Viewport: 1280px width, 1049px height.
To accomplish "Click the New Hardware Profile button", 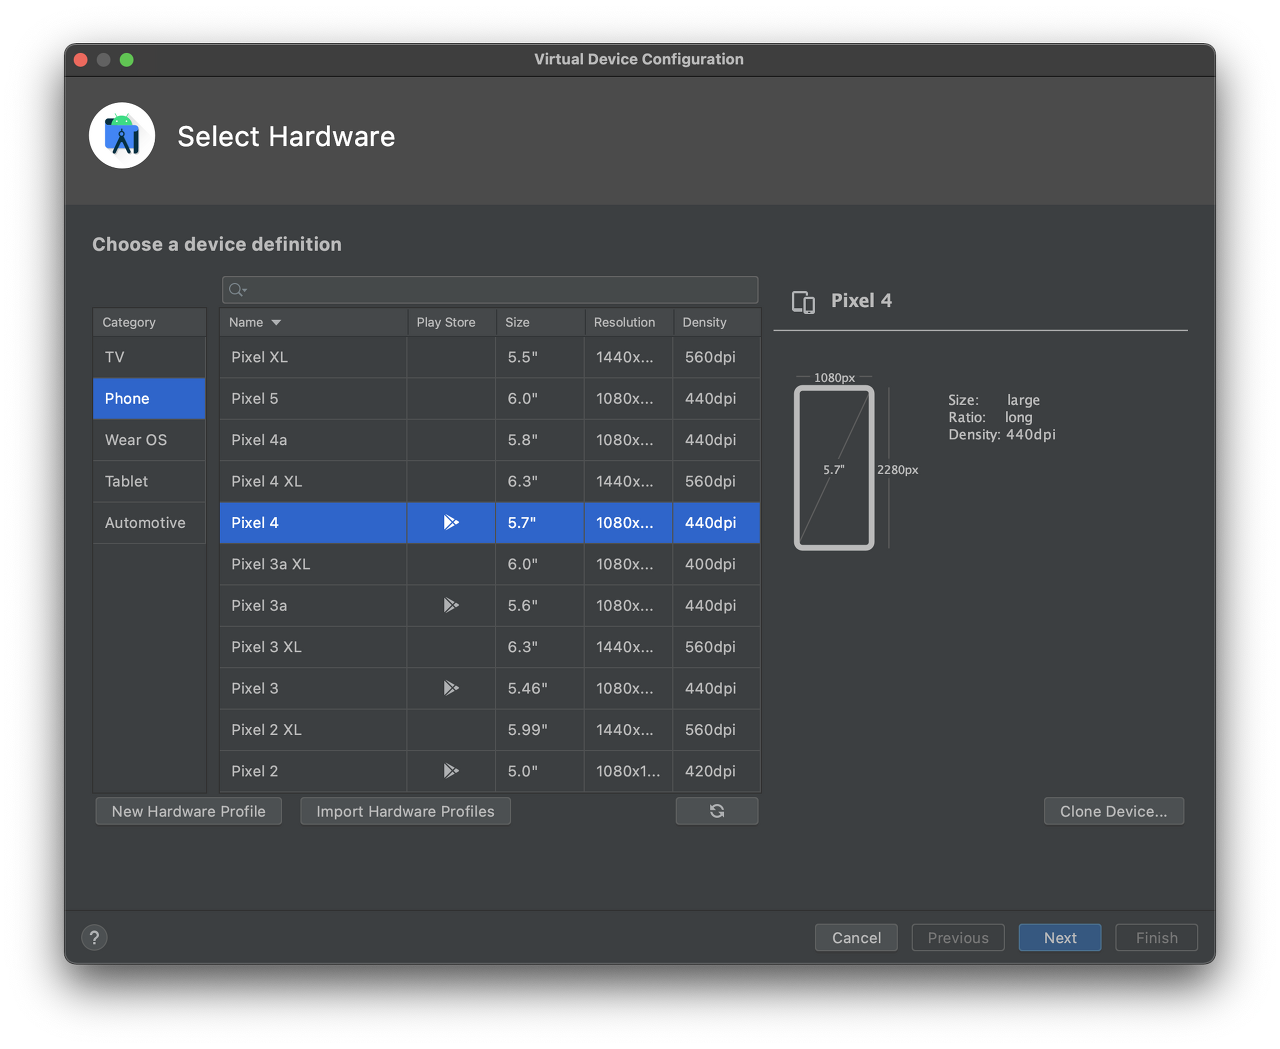I will click(189, 811).
